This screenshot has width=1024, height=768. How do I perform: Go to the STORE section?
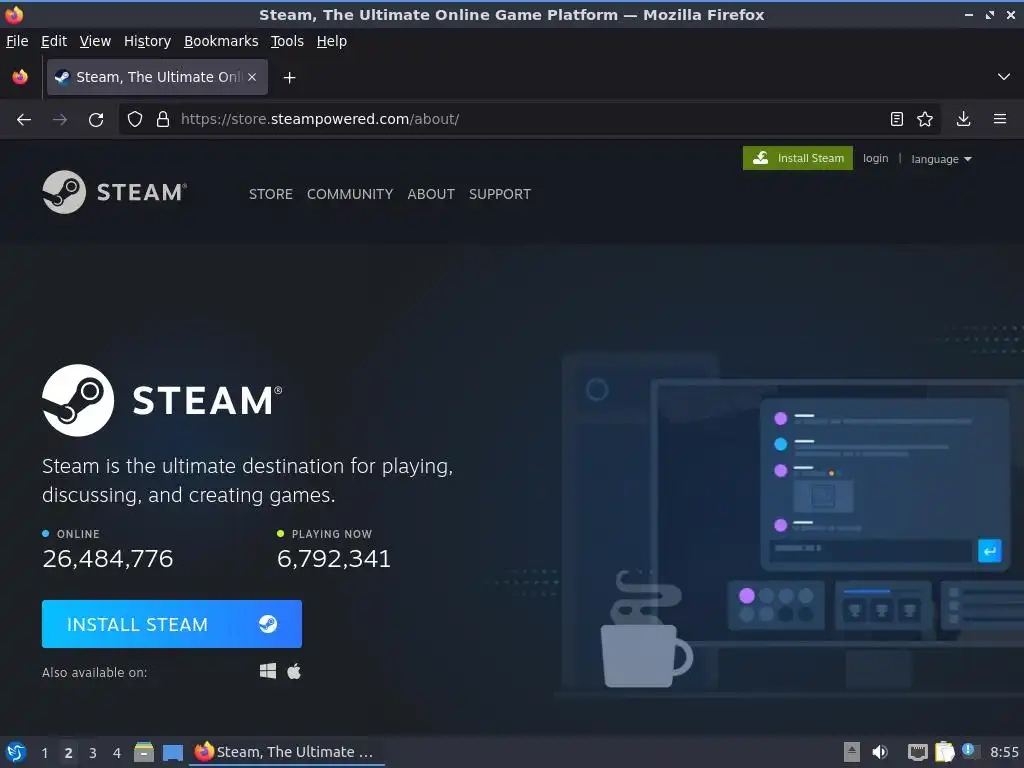click(x=270, y=194)
